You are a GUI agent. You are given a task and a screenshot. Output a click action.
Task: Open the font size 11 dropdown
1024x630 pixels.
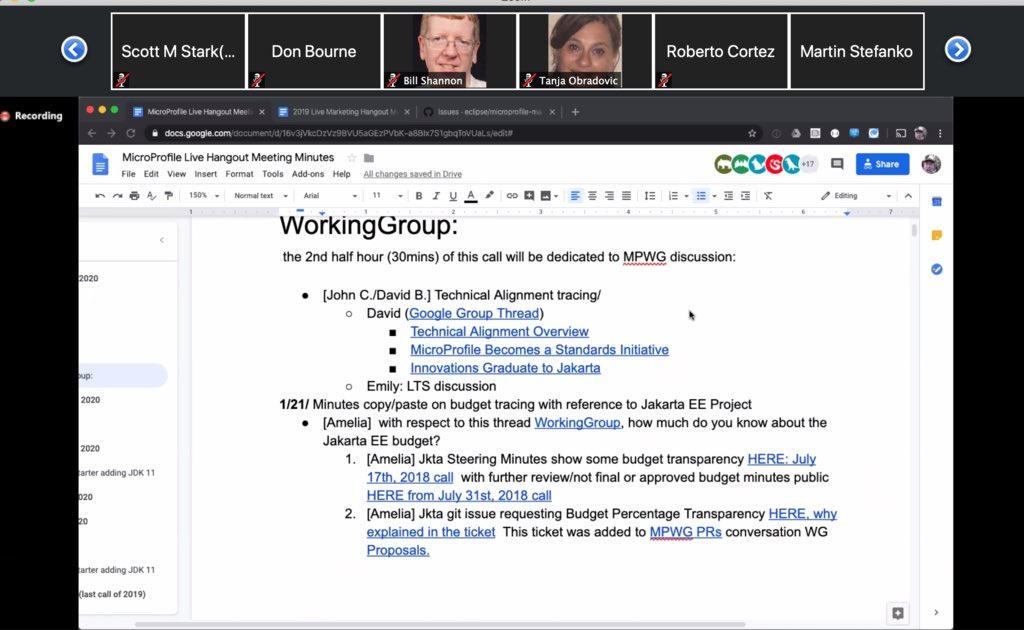point(387,196)
